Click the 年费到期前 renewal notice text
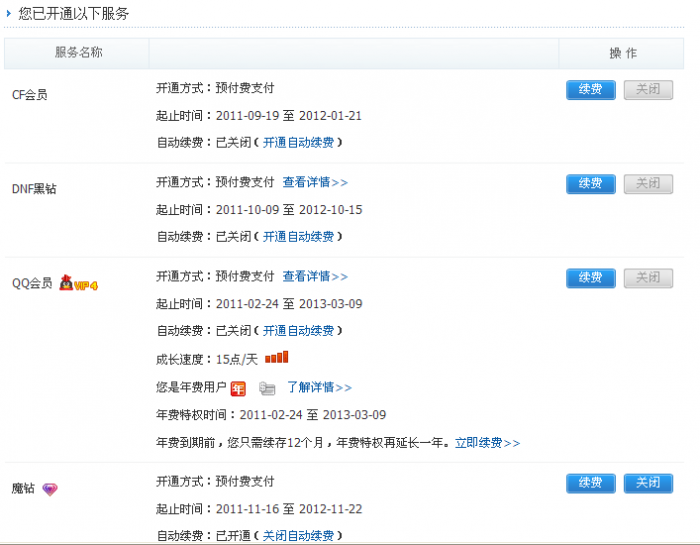700x545 pixels. point(304,443)
